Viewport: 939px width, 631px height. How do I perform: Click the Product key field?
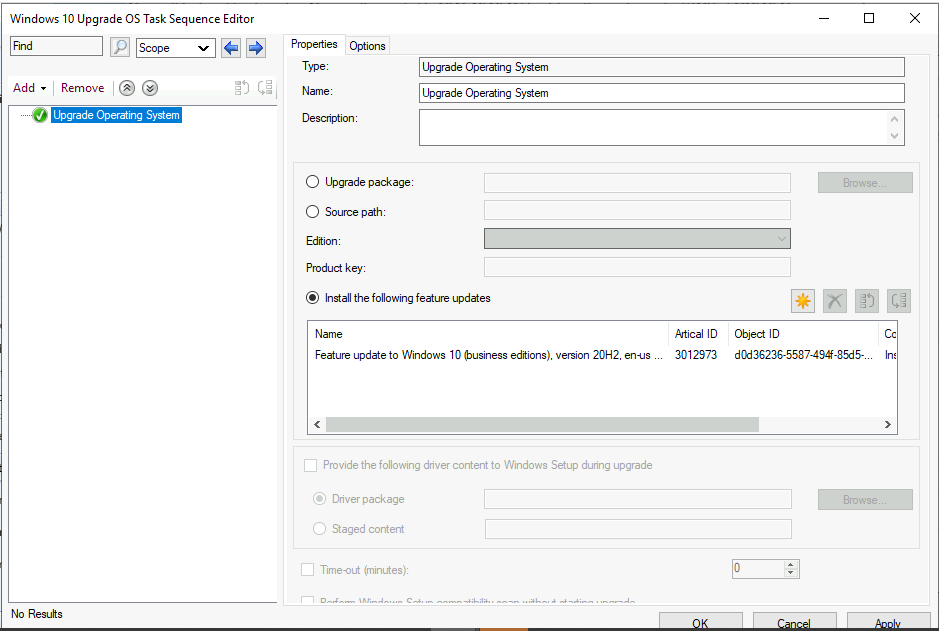(x=637, y=268)
